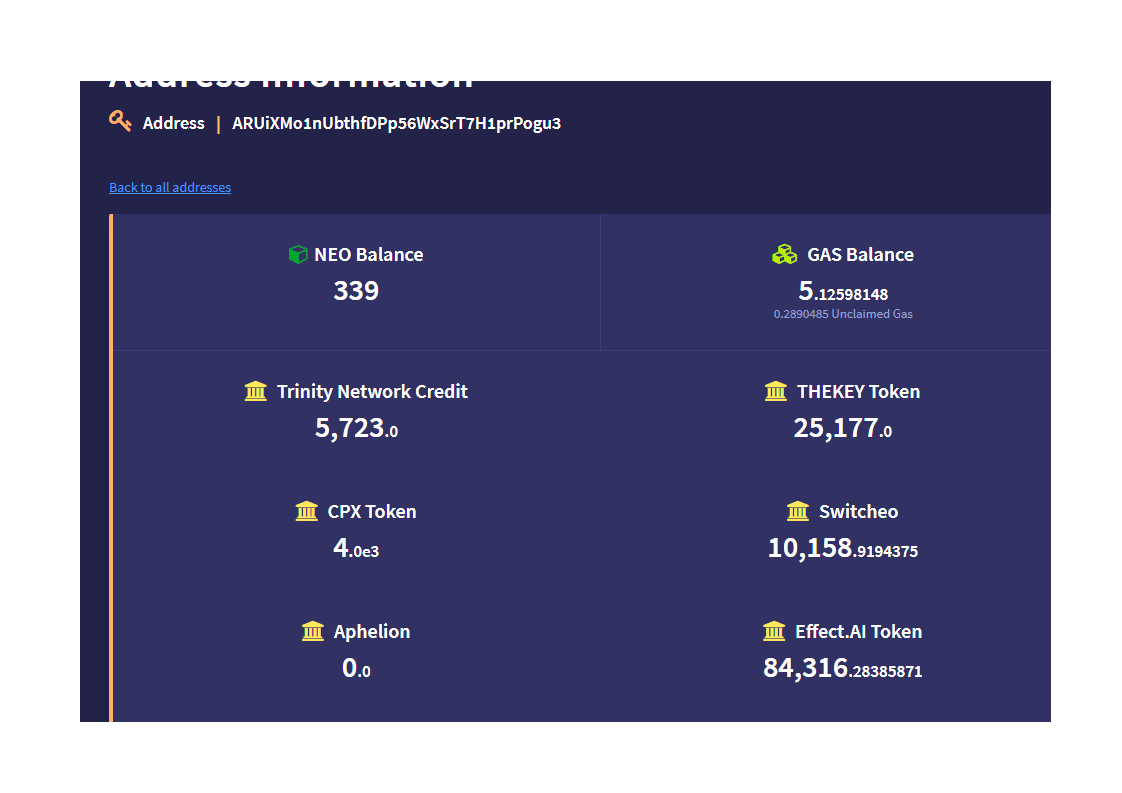The image size is (1122, 793).
Task: Click the Aphelion label text
Action: 372,632
